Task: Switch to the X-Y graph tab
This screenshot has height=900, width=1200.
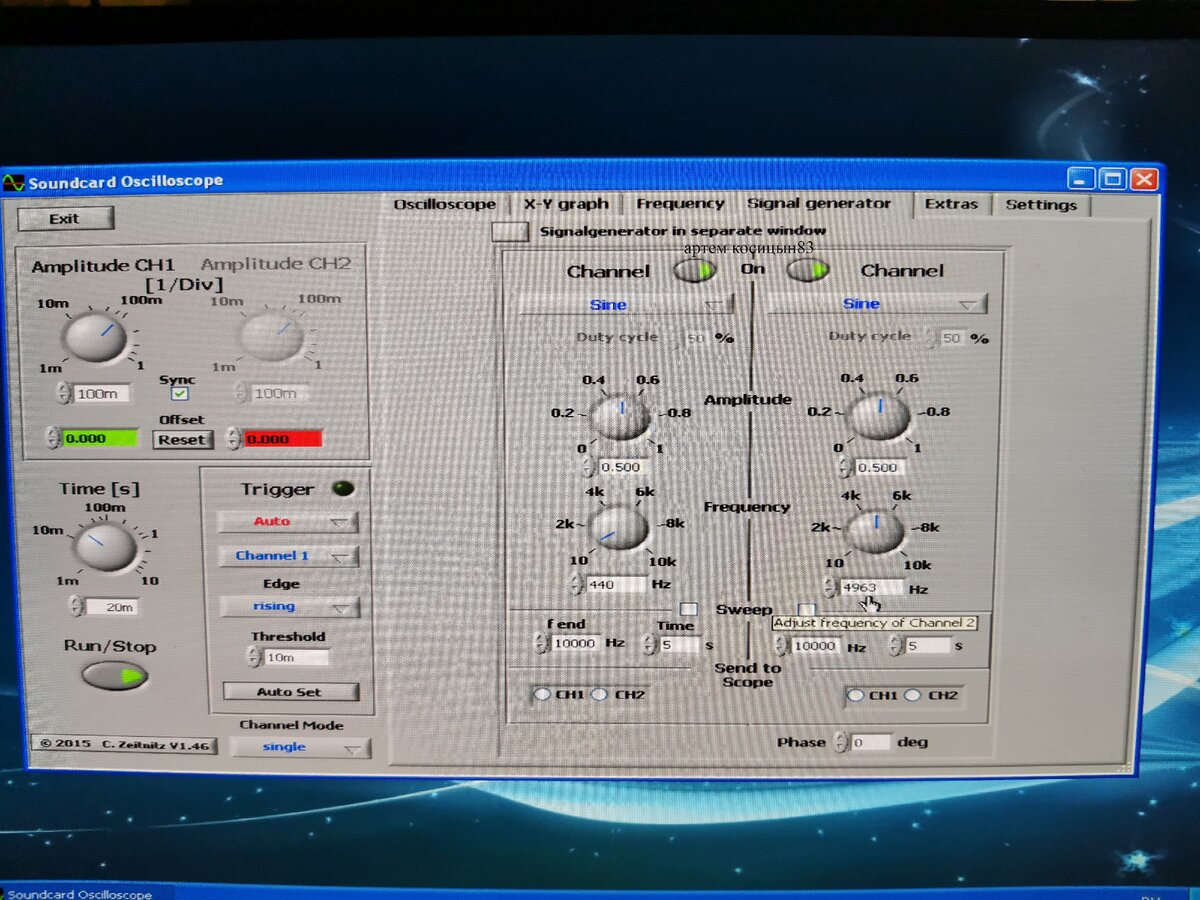Action: 566,203
